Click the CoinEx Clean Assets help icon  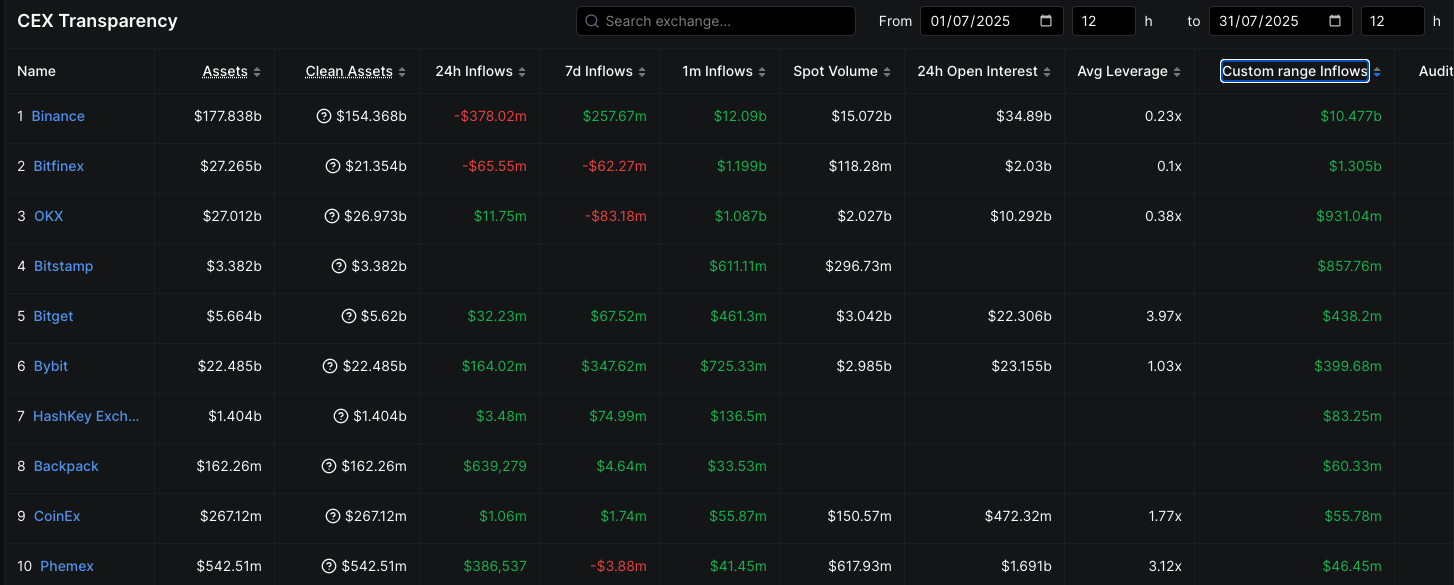[x=333, y=516]
